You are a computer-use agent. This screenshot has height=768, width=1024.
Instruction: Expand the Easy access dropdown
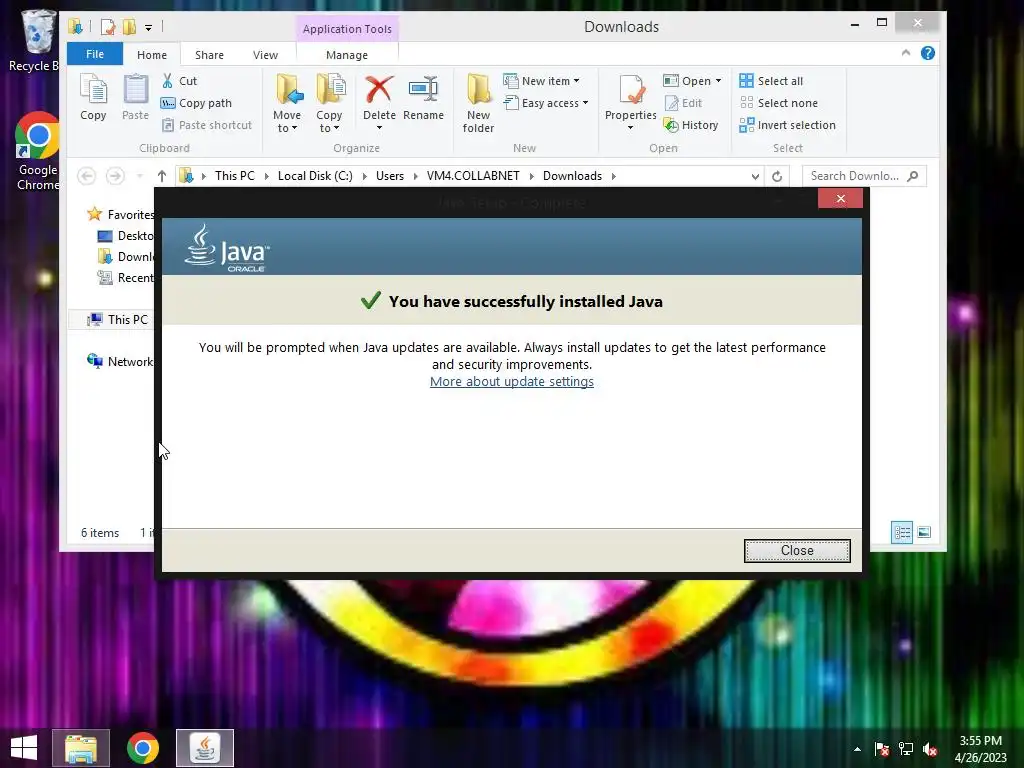(546, 103)
